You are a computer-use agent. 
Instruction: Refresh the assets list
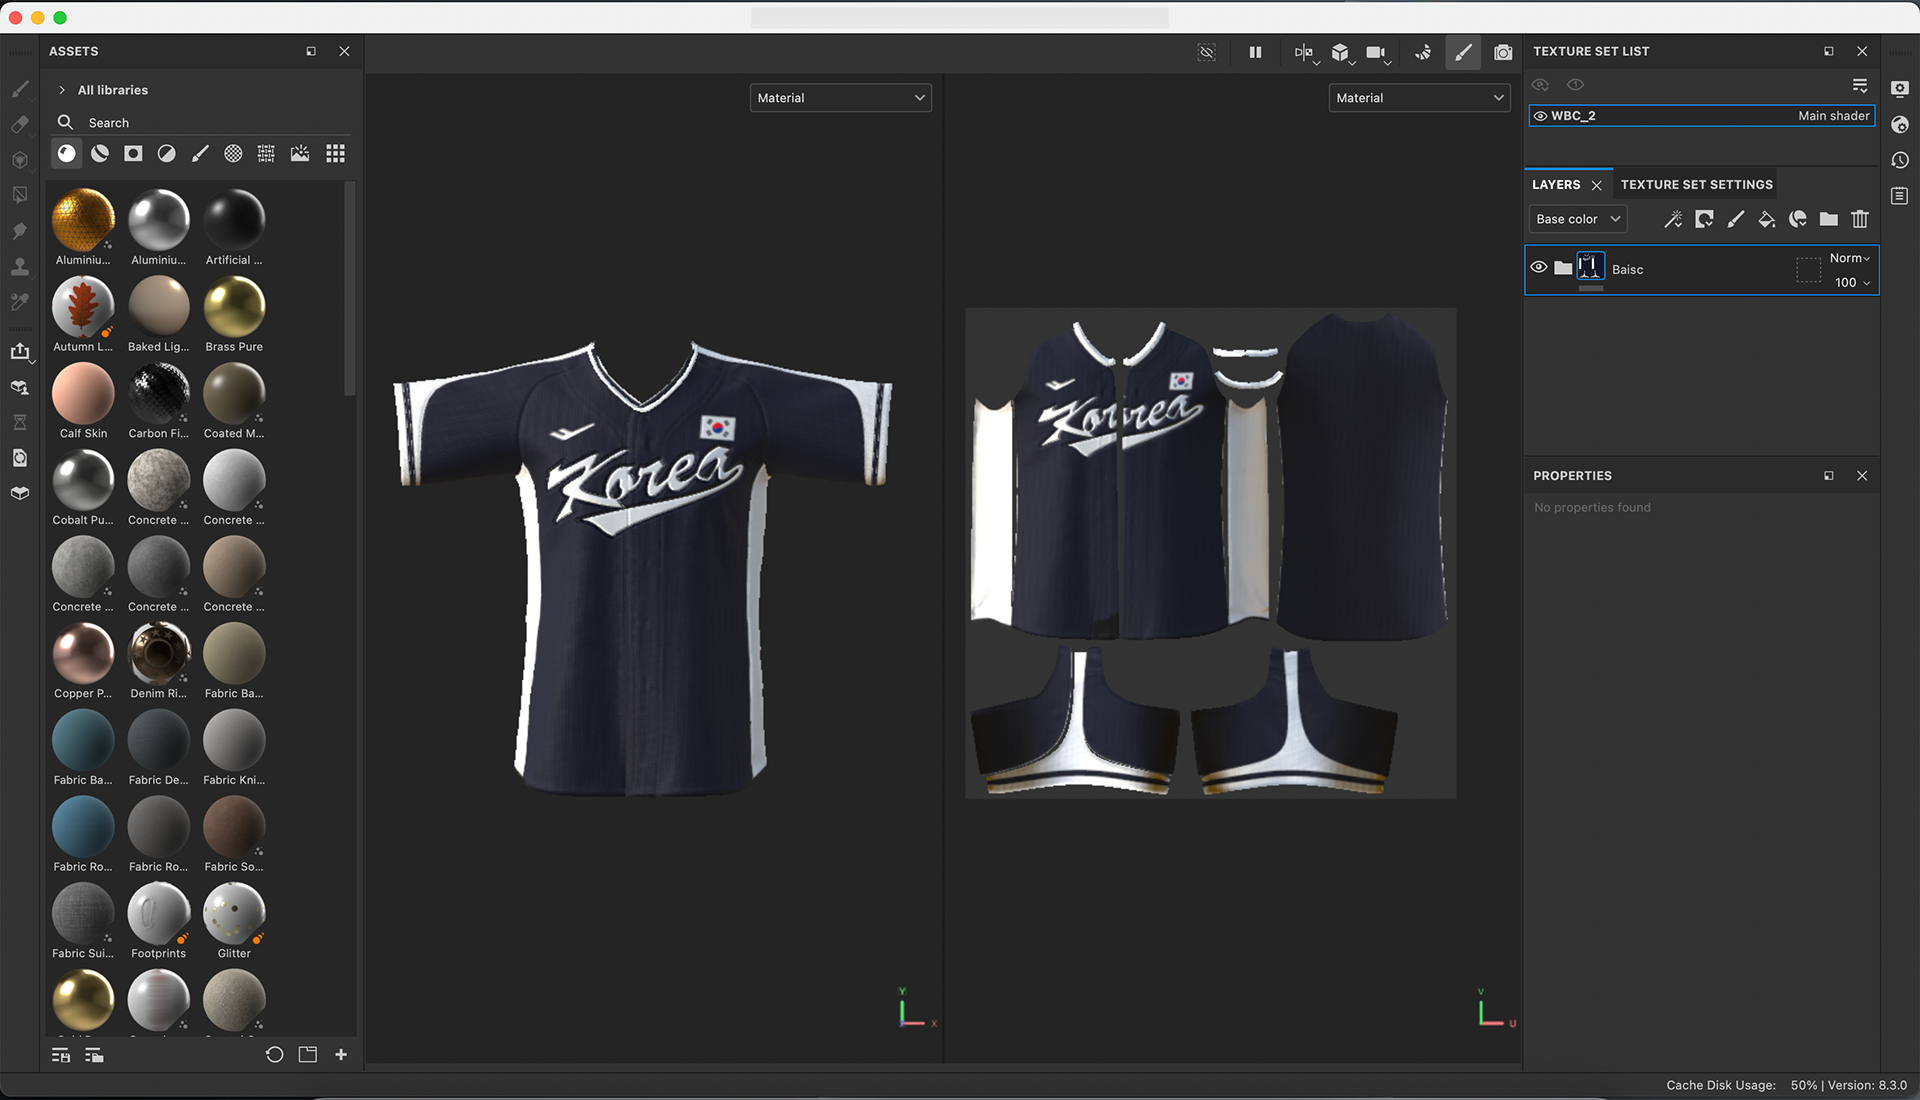coord(274,1054)
